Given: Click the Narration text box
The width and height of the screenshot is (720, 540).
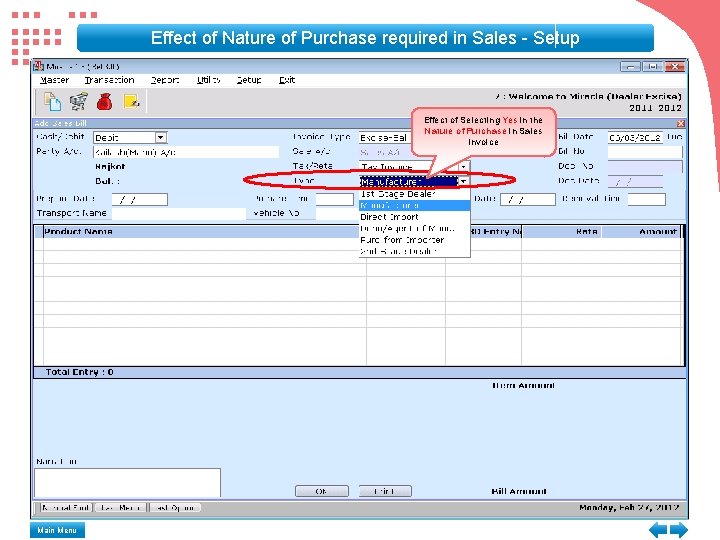Looking at the screenshot, I should tap(128, 483).
